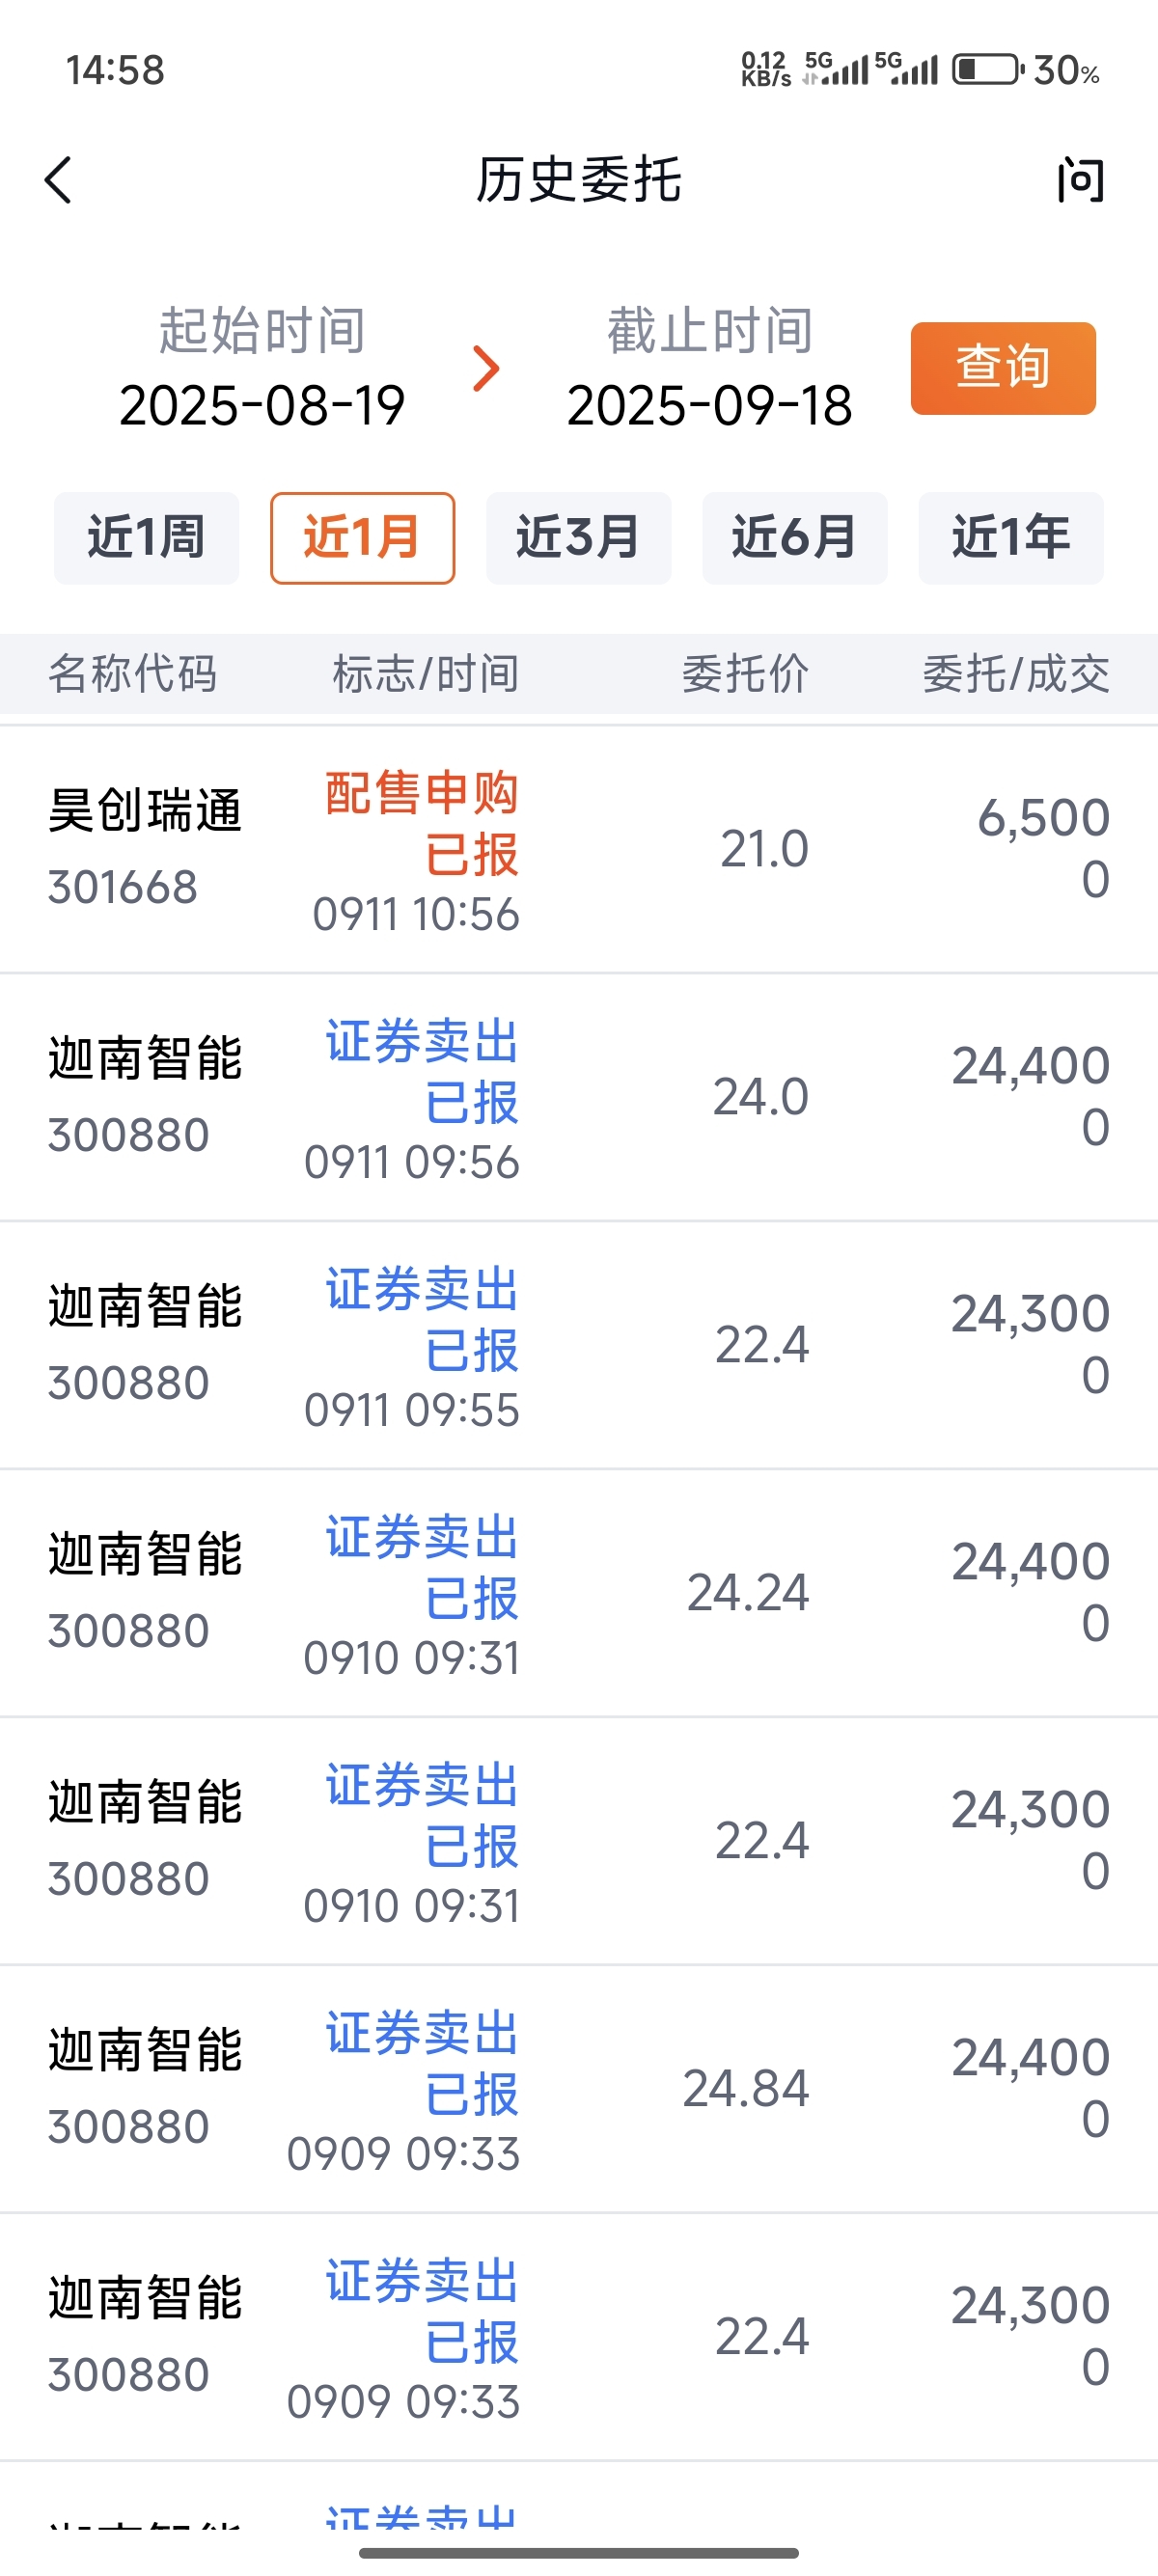1158x2576 pixels.
Task: Tap the bottom home gesture bar
Action: tap(579, 2552)
